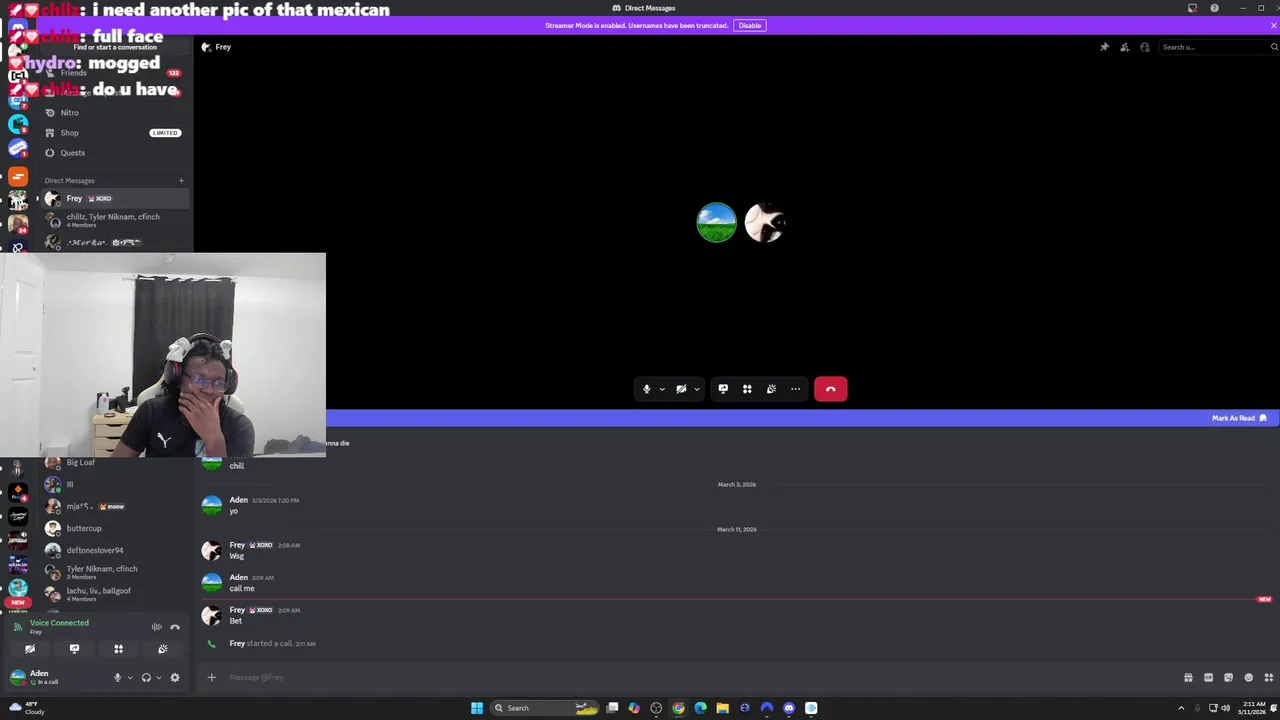The width and height of the screenshot is (1280, 720).
Task: Open inbox icon in Discord title bar
Action: point(1192,8)
